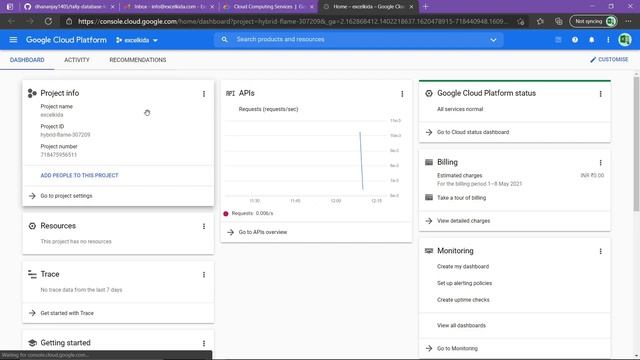The image size is (640, 360).
Task: Click the Requests legend red dot
Action: point(226,213)
